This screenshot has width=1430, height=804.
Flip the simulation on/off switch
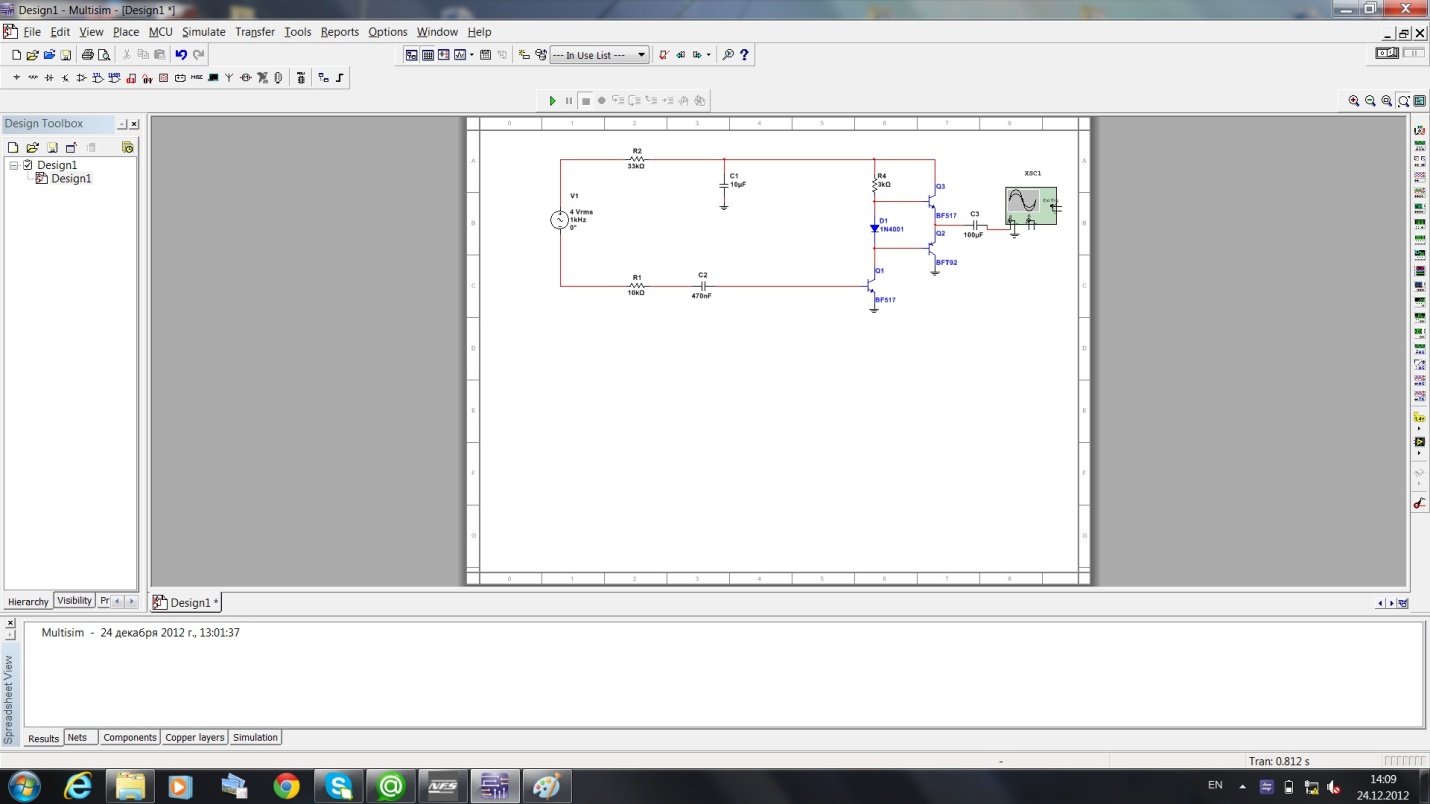1387,53
